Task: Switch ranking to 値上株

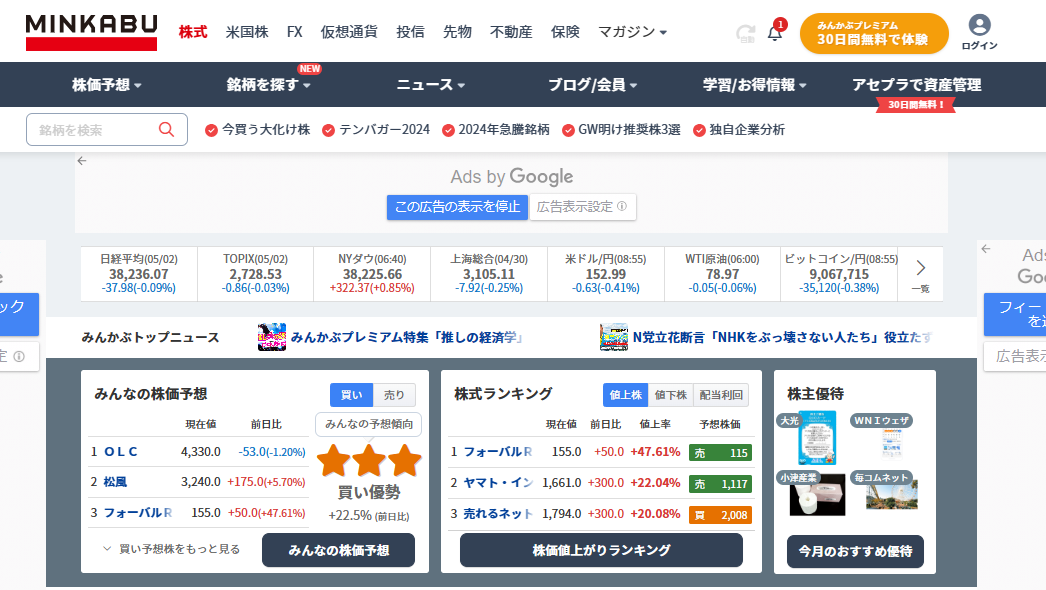Action: click(626, 395)
